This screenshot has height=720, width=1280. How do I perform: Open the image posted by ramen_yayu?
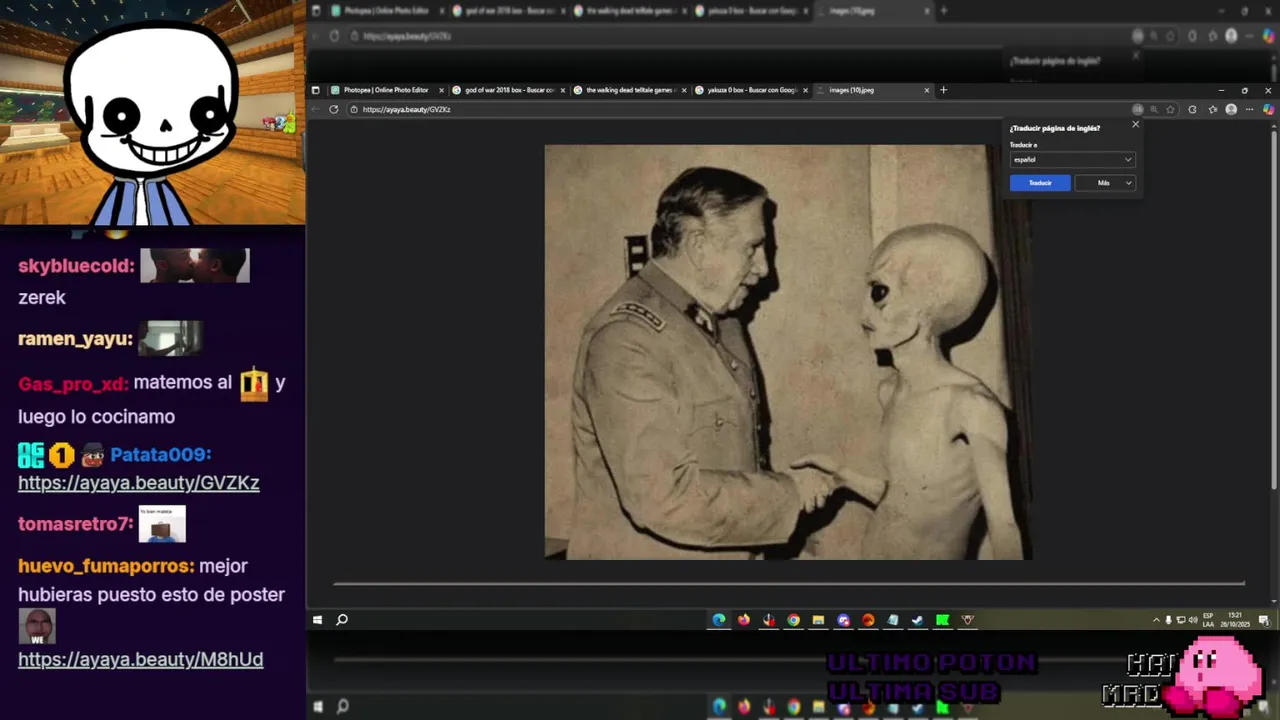coord(171,338)
